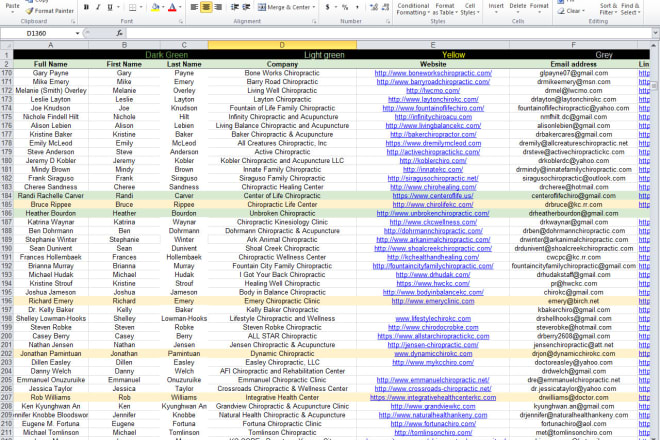Select cell 'Randi Rachelle Carver'
This screenshot has height=440, width=660.
coord(51,196)
